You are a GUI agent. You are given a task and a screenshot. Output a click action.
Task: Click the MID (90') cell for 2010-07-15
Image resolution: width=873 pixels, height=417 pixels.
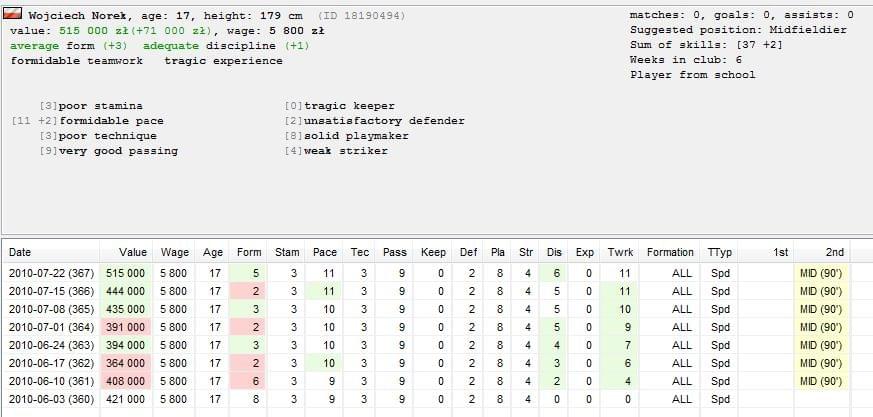click(x=821, y=291)
